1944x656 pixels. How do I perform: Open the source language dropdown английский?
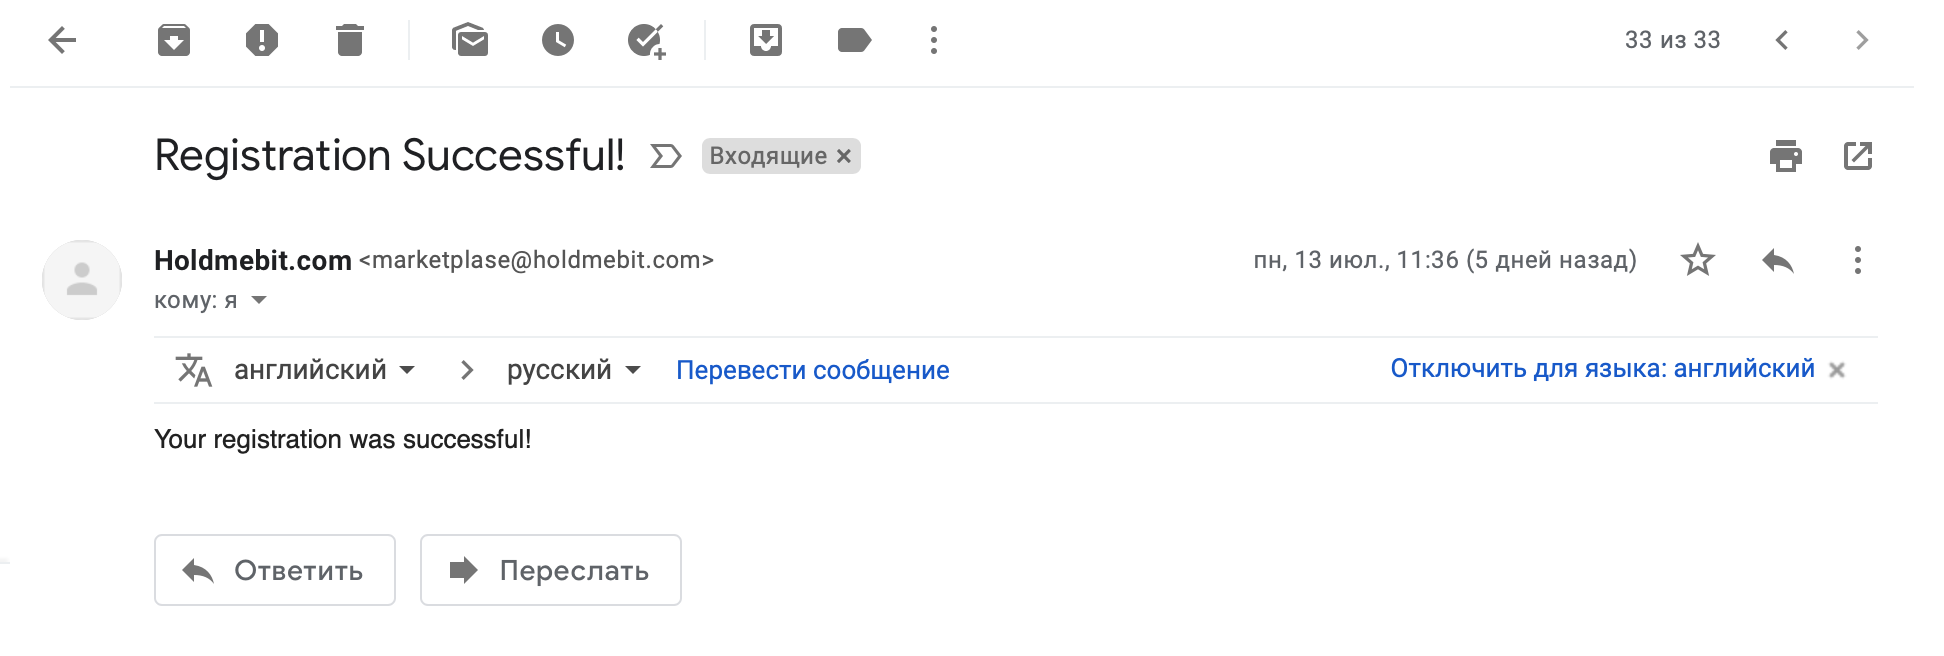[x=324, y=370]
